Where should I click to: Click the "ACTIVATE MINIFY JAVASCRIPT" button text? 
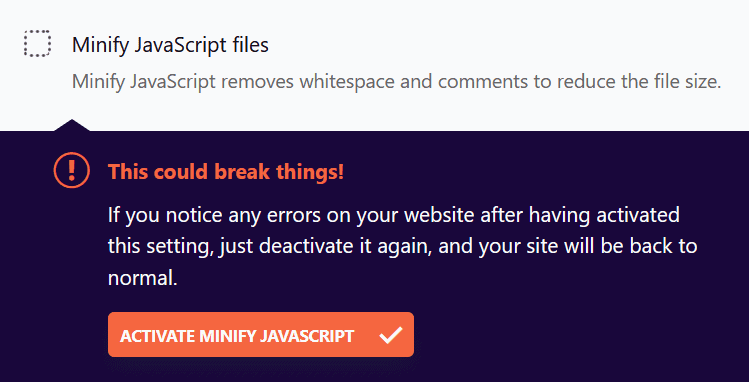point(237,336)
